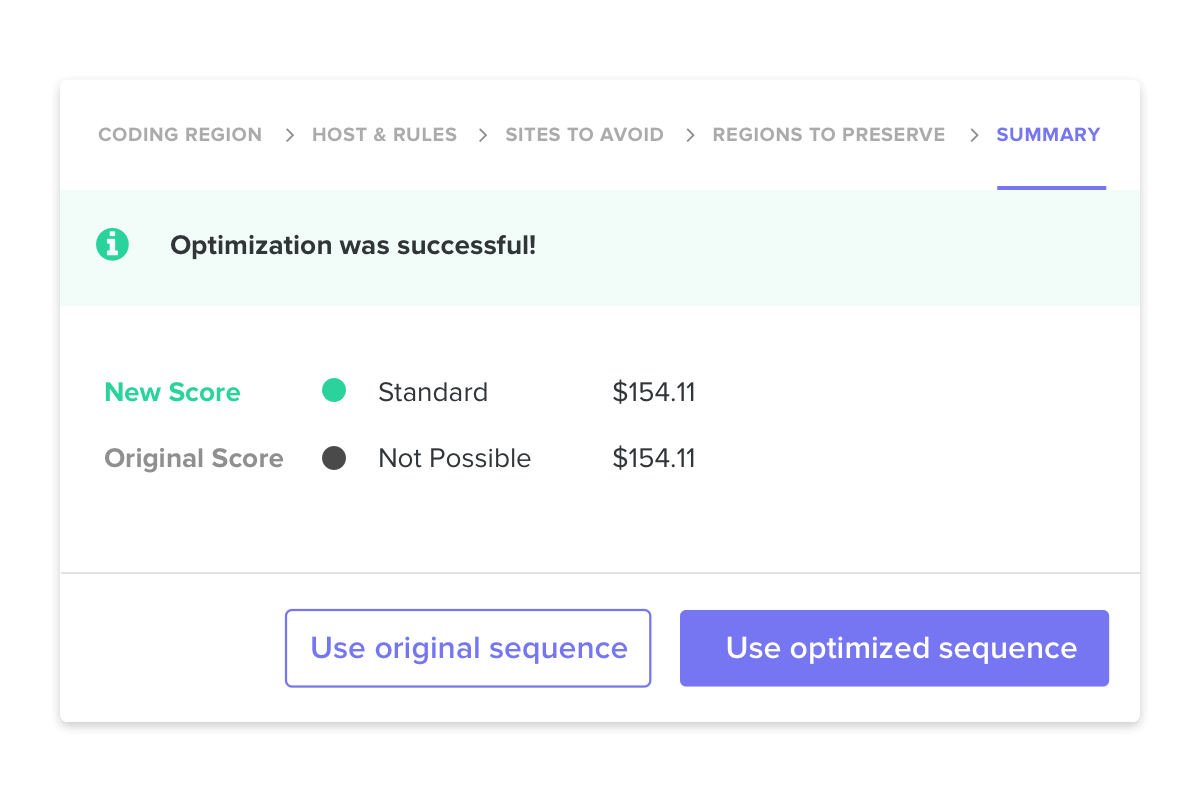
Task: Open the HOST & RULES step
Action: point(384,135)
